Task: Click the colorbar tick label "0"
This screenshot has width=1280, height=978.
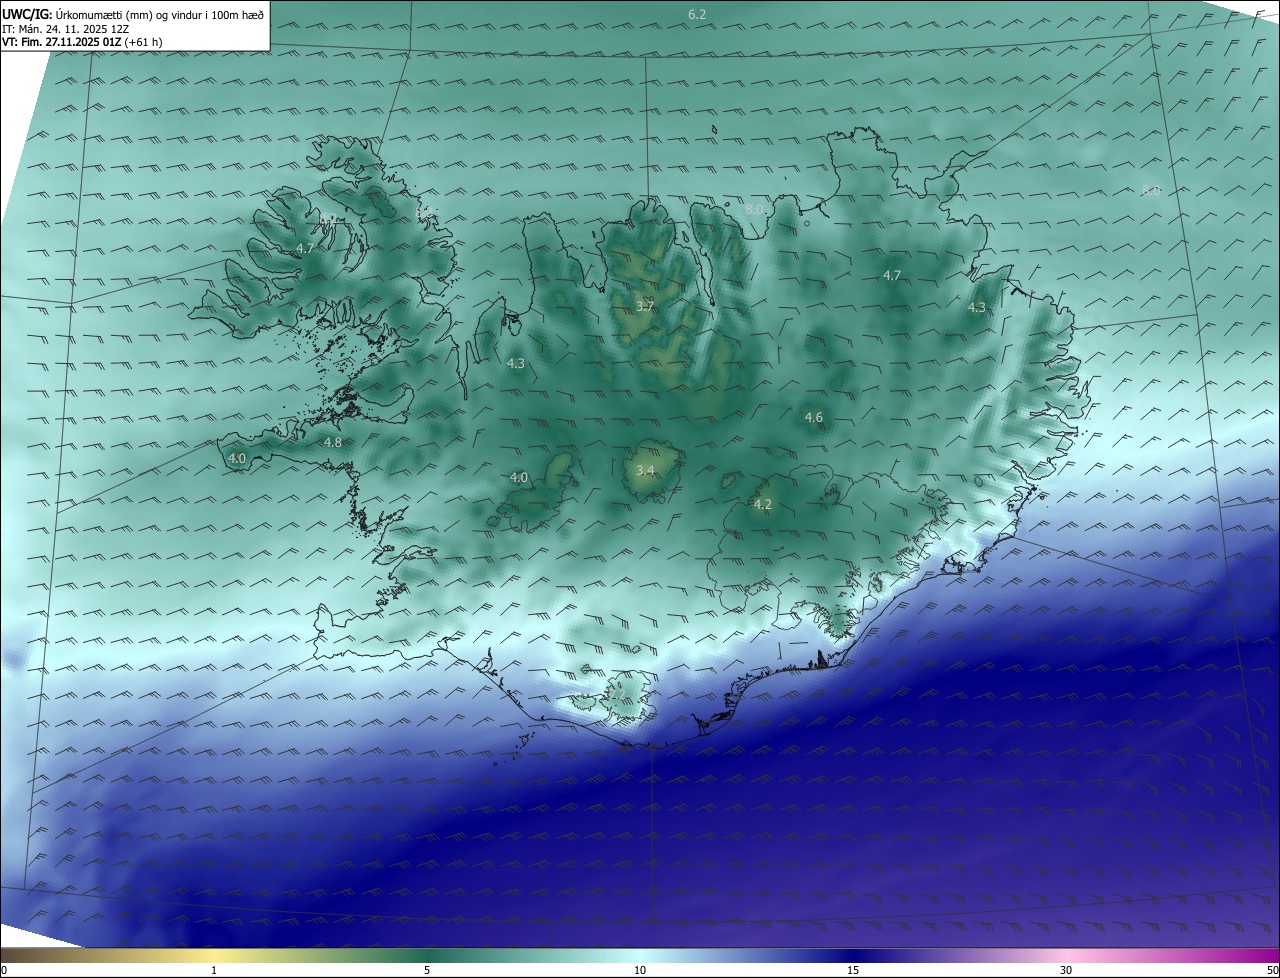Action: pyautogui.click(x=4, y=970)
